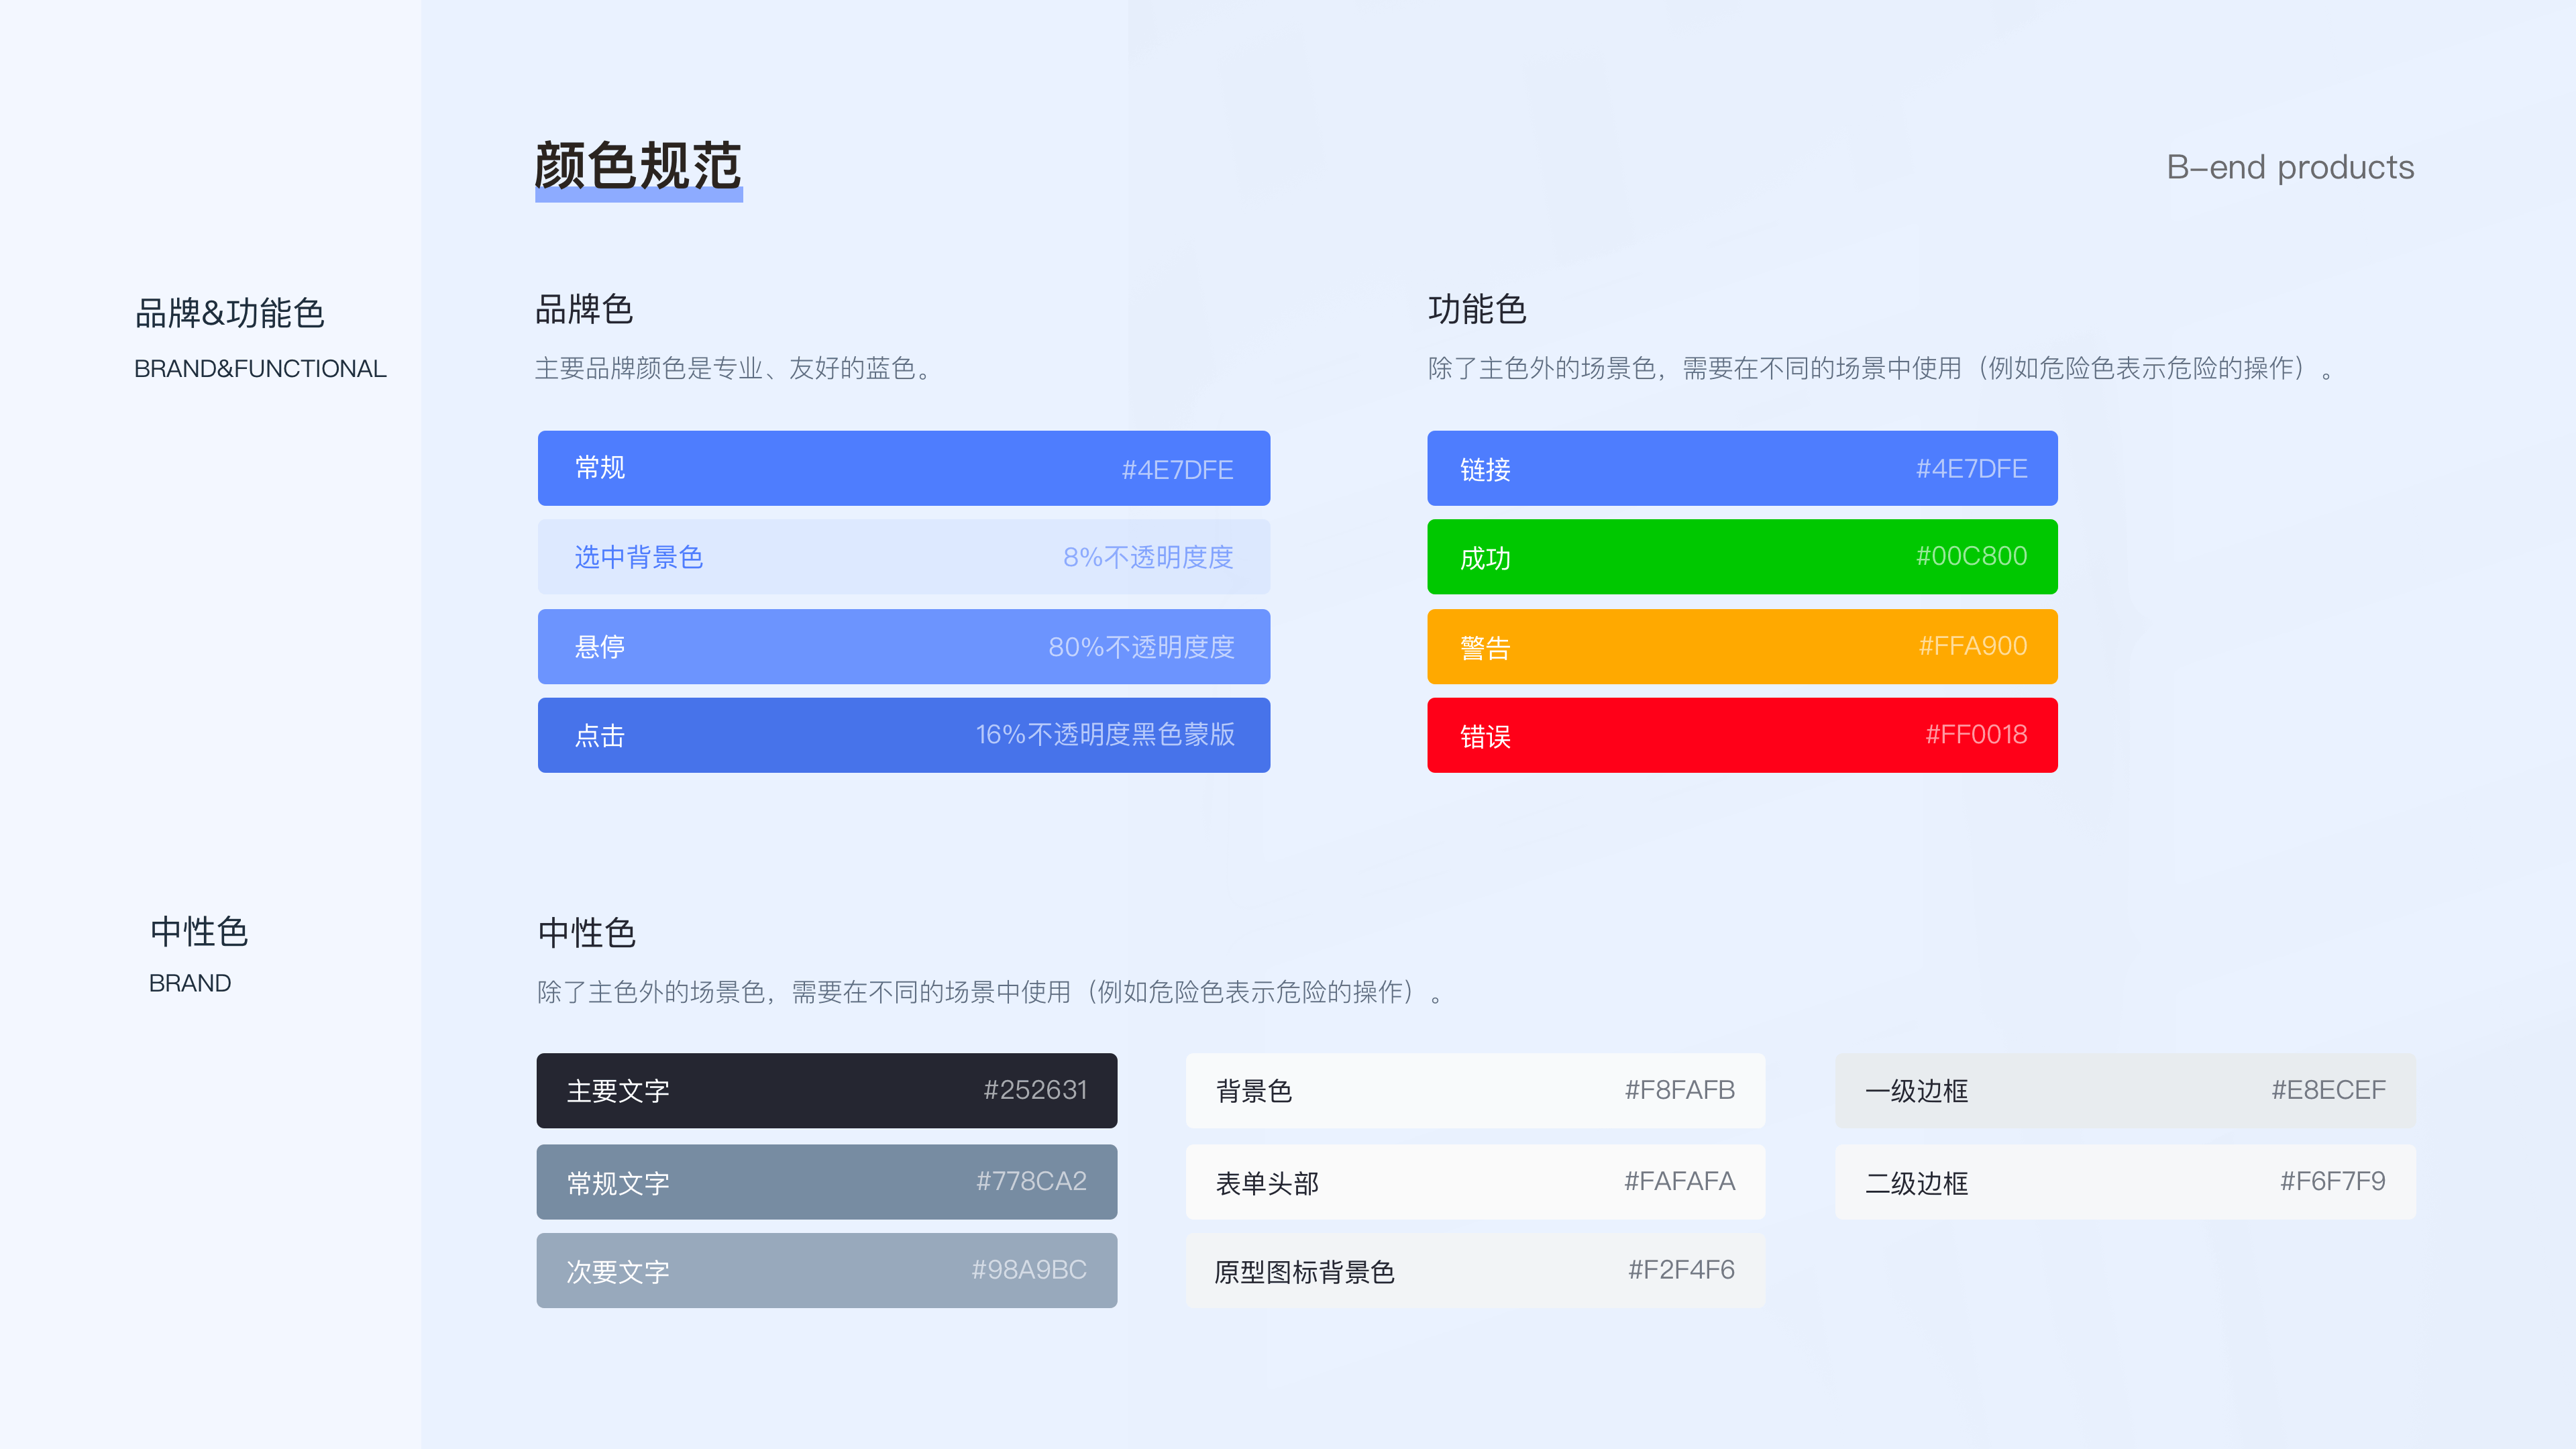The image size is (2576, 1449).
Task: Select the 成功 green #00C800 swatch
Action: tap(1742, 557)
